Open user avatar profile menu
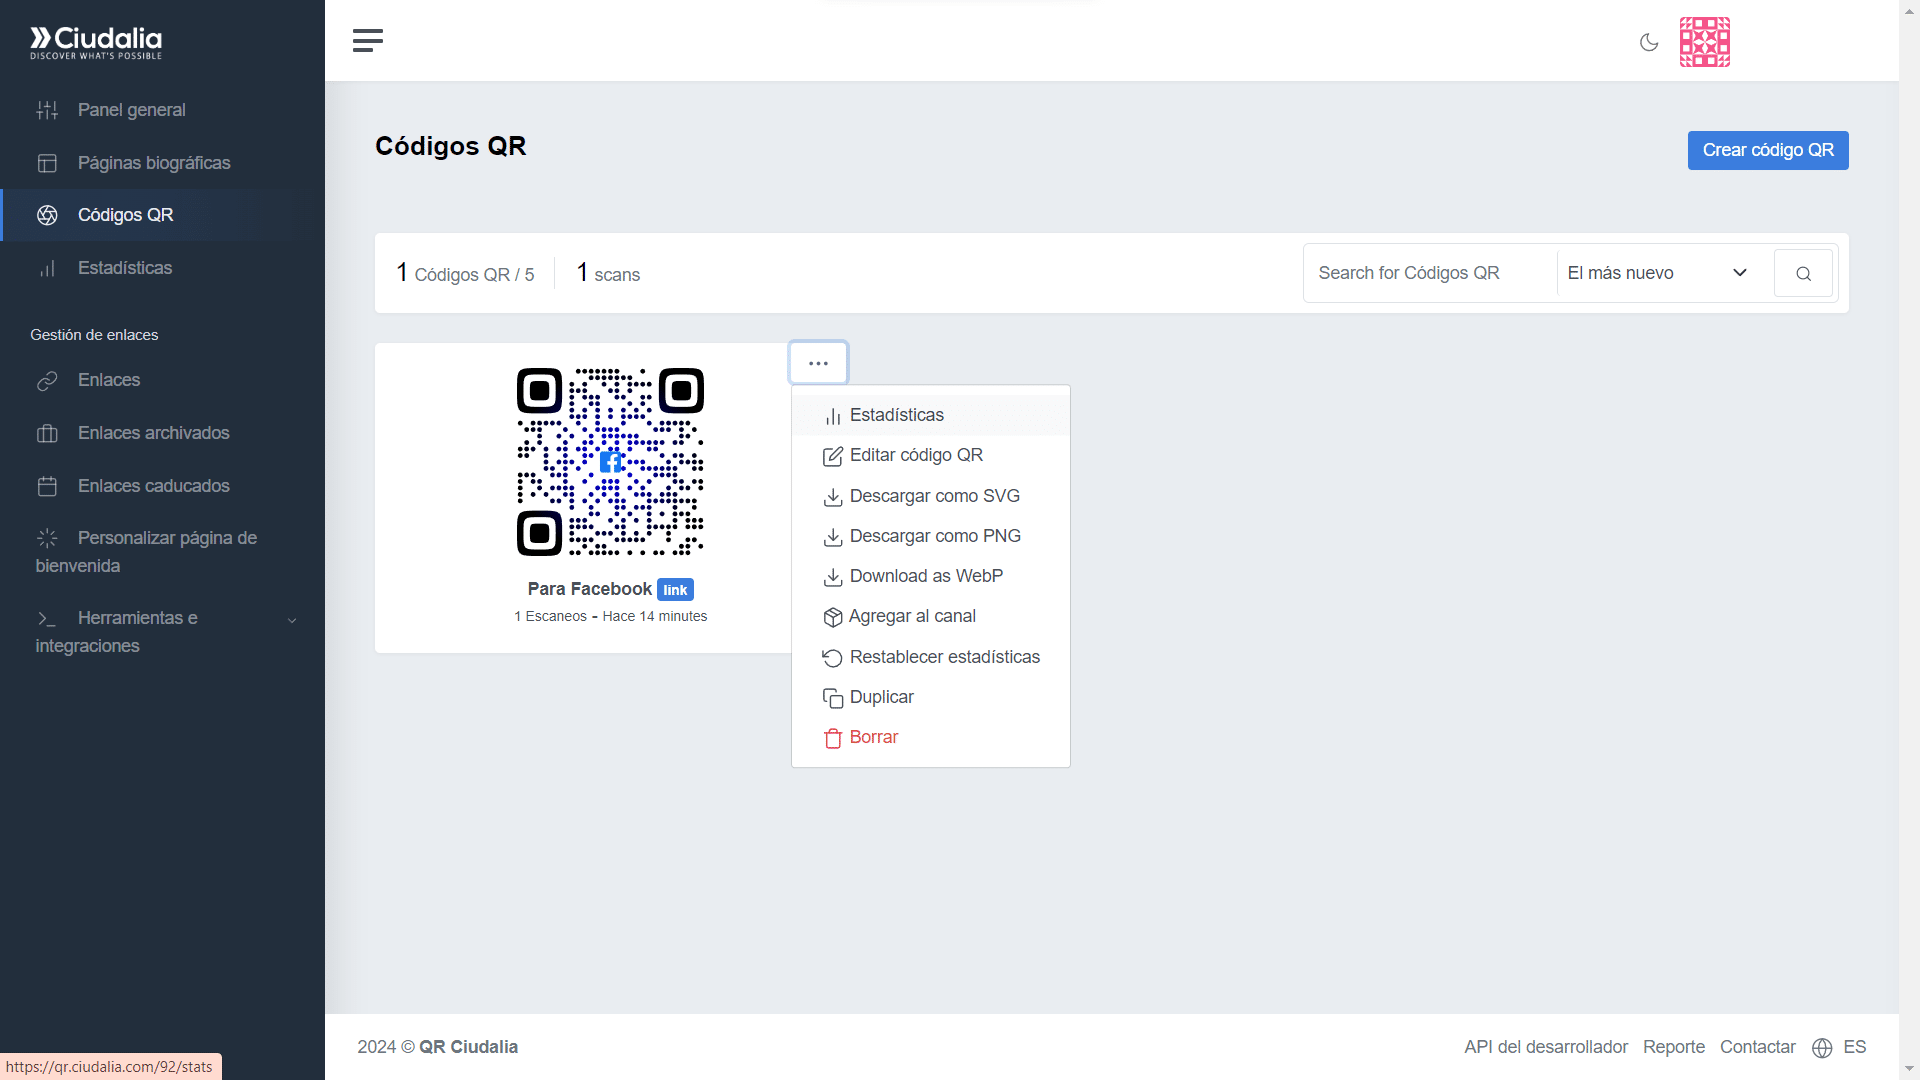1920x1080 pixels. pos(1704,42)
